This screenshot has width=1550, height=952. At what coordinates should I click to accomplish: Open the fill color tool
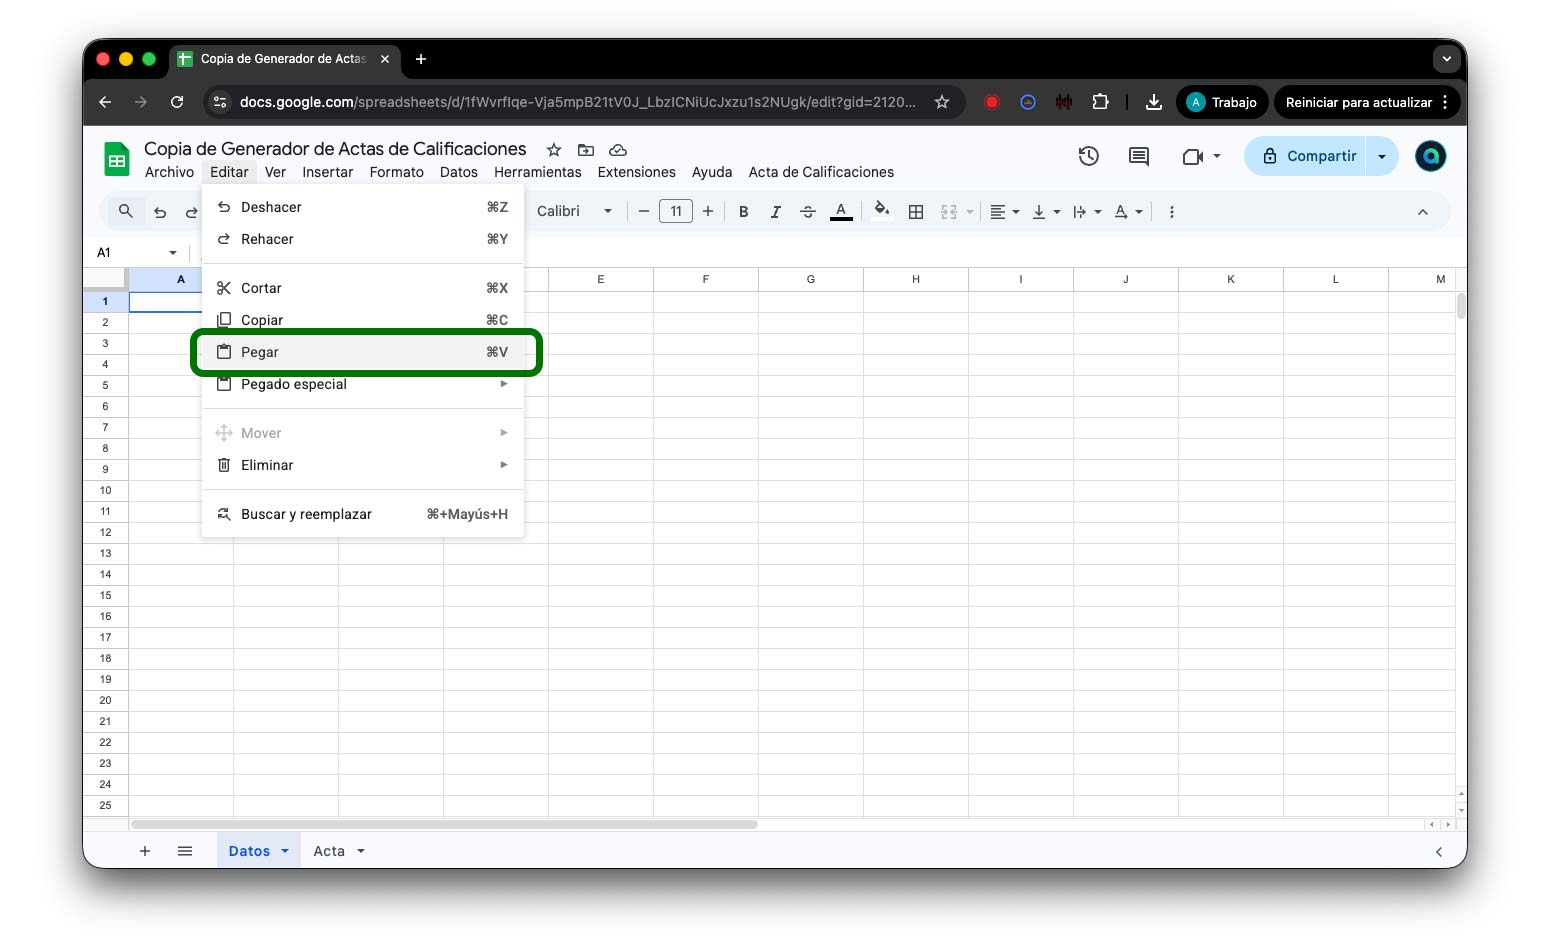881,211
